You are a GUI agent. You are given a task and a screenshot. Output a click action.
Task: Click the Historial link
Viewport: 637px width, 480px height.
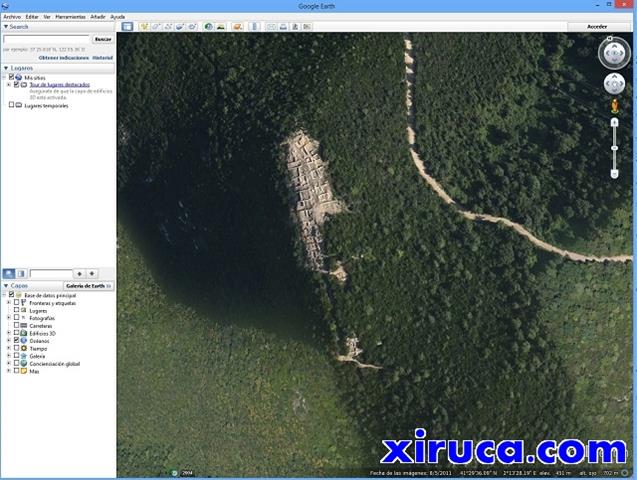(102, 58)
